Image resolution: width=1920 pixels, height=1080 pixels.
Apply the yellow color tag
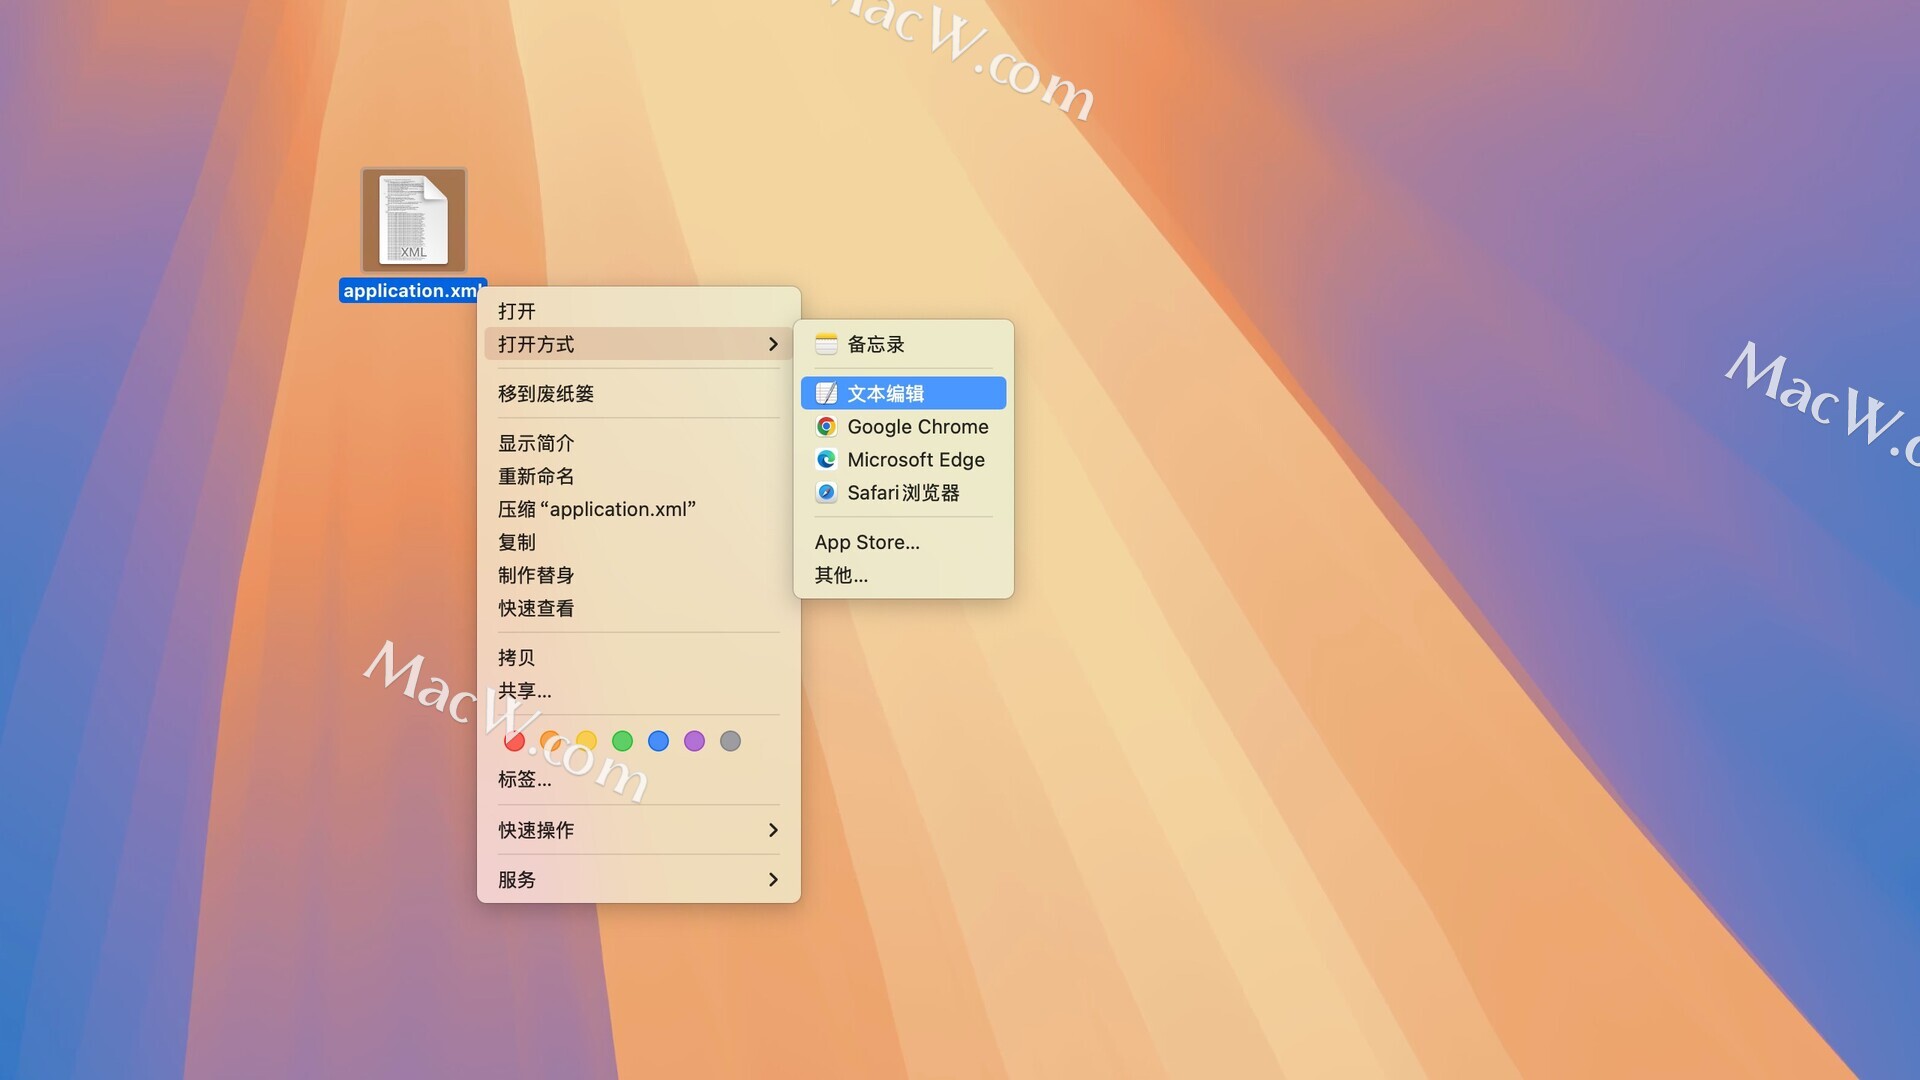click(586, 741)
